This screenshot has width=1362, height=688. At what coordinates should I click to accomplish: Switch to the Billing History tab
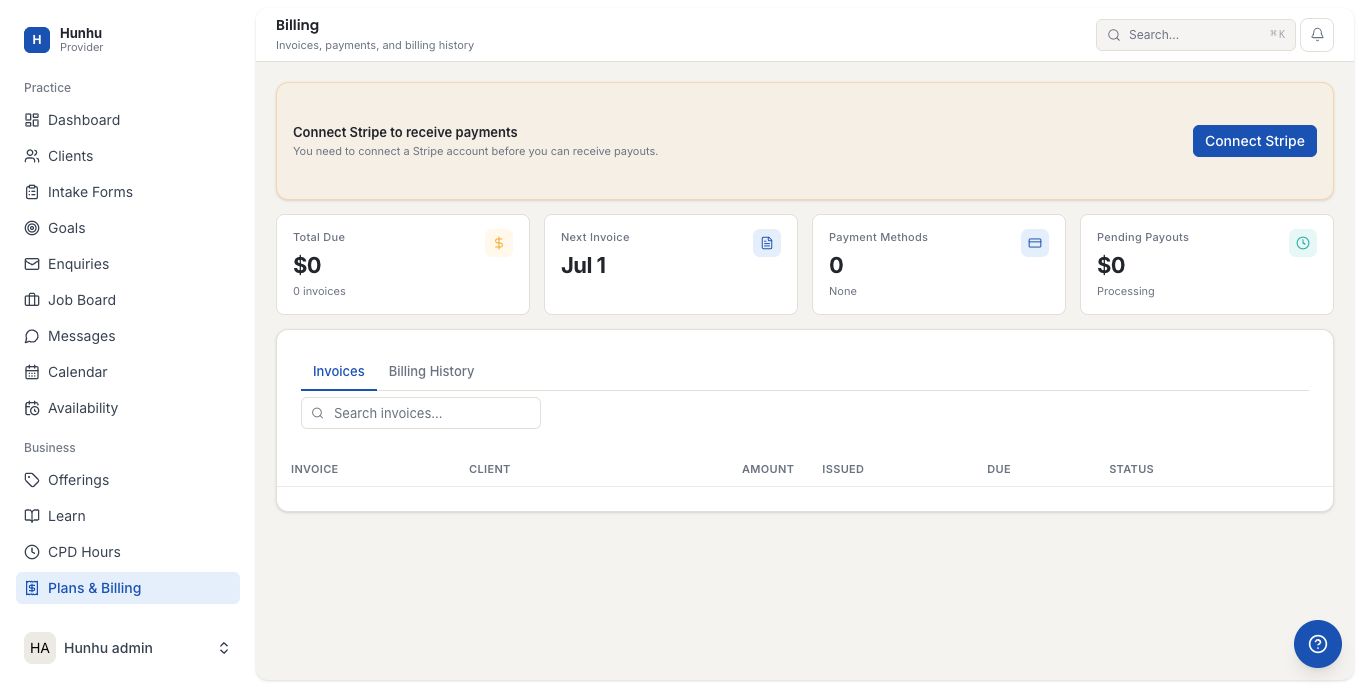[431, 371]
